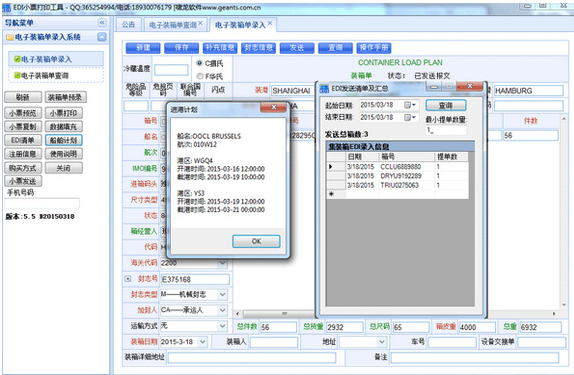Click the 小票复制 button

[x=23, y=127]
